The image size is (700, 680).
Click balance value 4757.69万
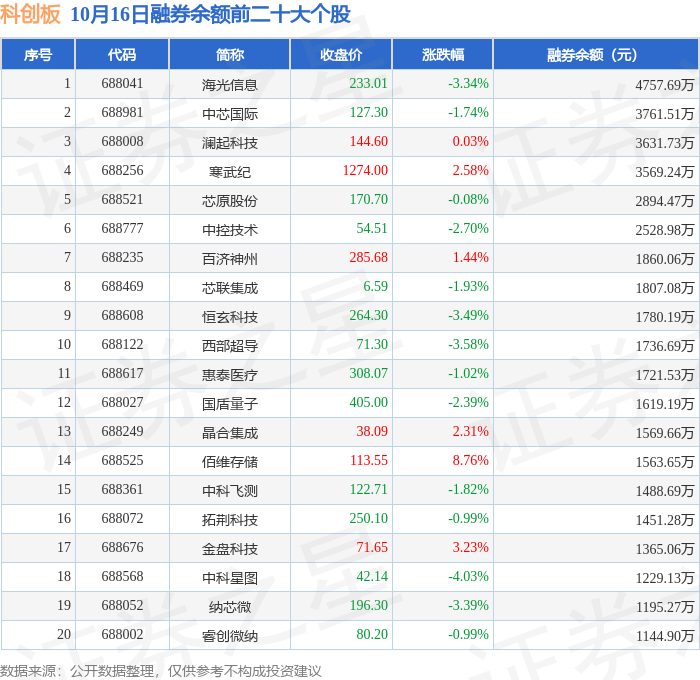click(x=665, y=84)
